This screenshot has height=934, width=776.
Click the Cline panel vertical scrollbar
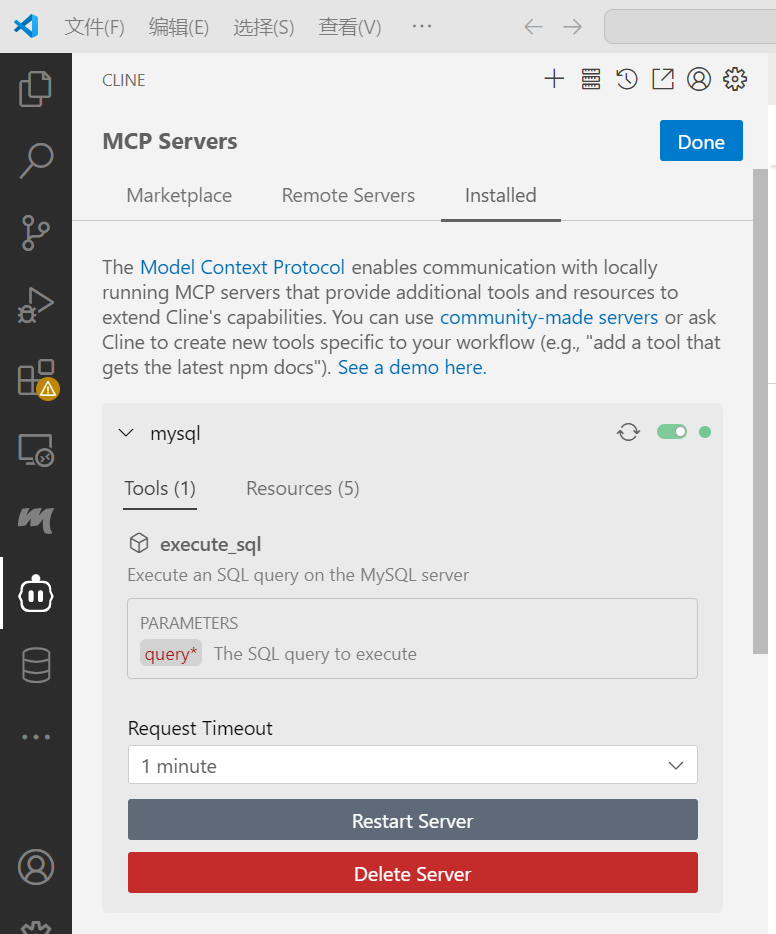pyautogui.click(x=760, y=411)
